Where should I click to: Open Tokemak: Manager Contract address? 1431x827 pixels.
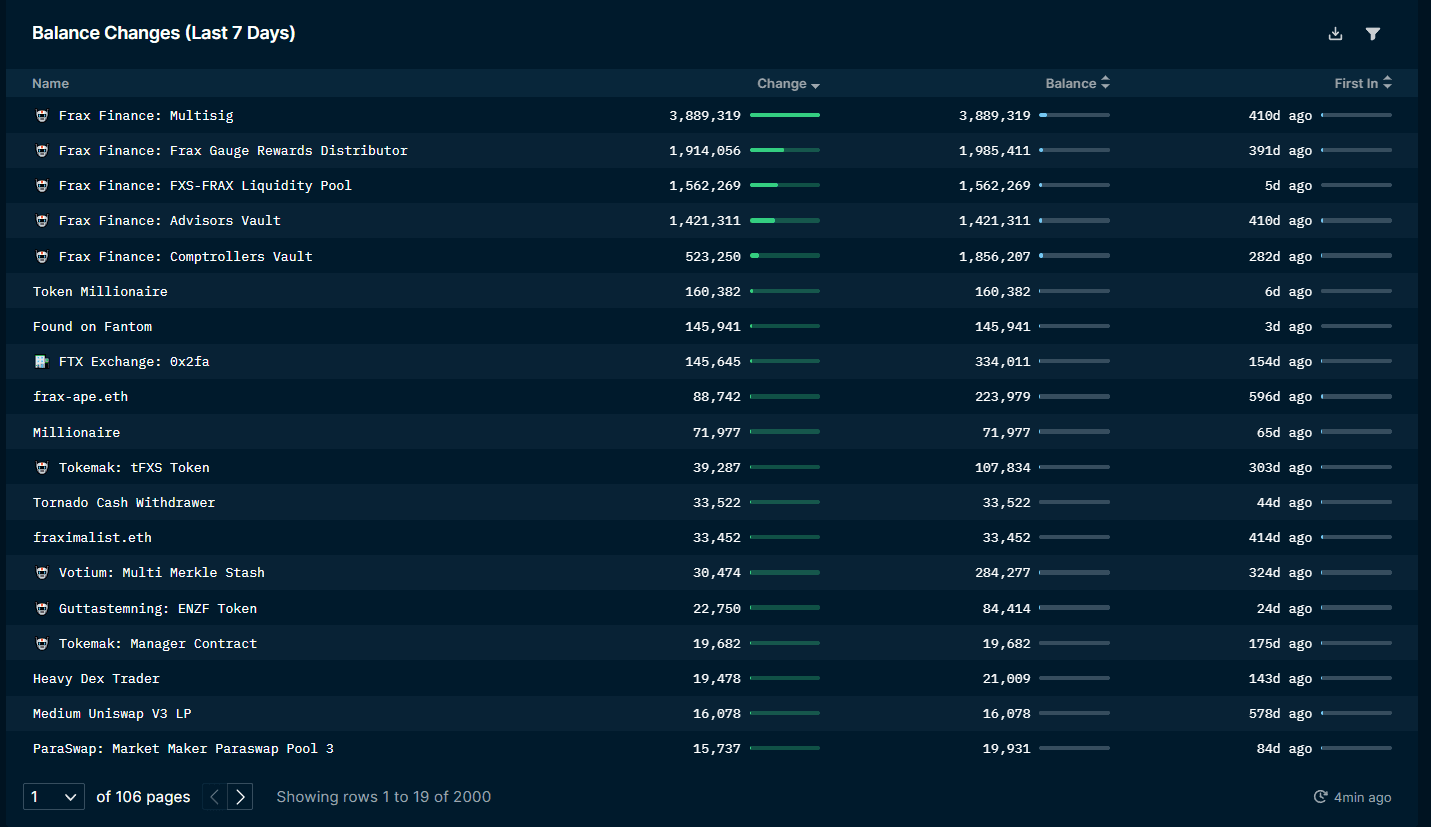pos(158,644)
